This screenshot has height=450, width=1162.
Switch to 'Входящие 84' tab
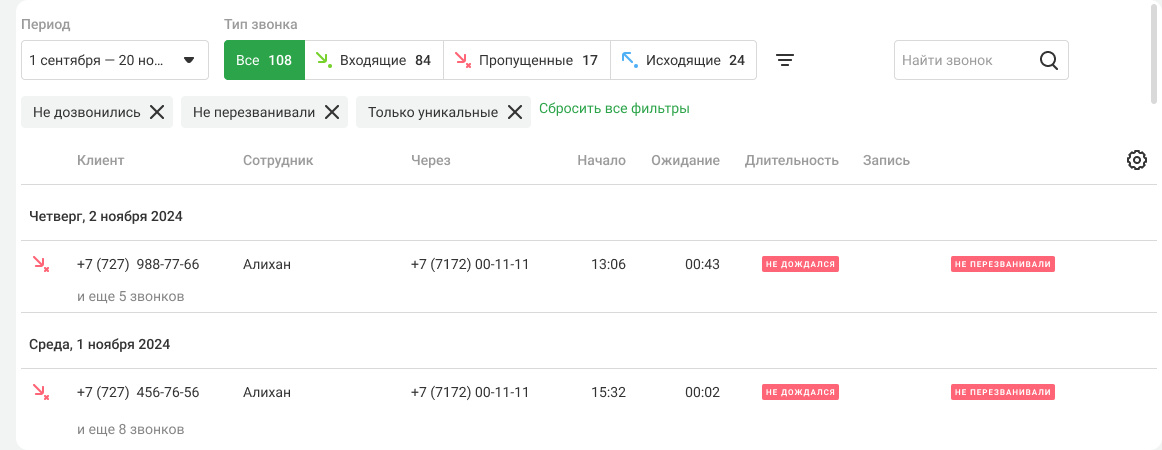click(x=373, y=60)
